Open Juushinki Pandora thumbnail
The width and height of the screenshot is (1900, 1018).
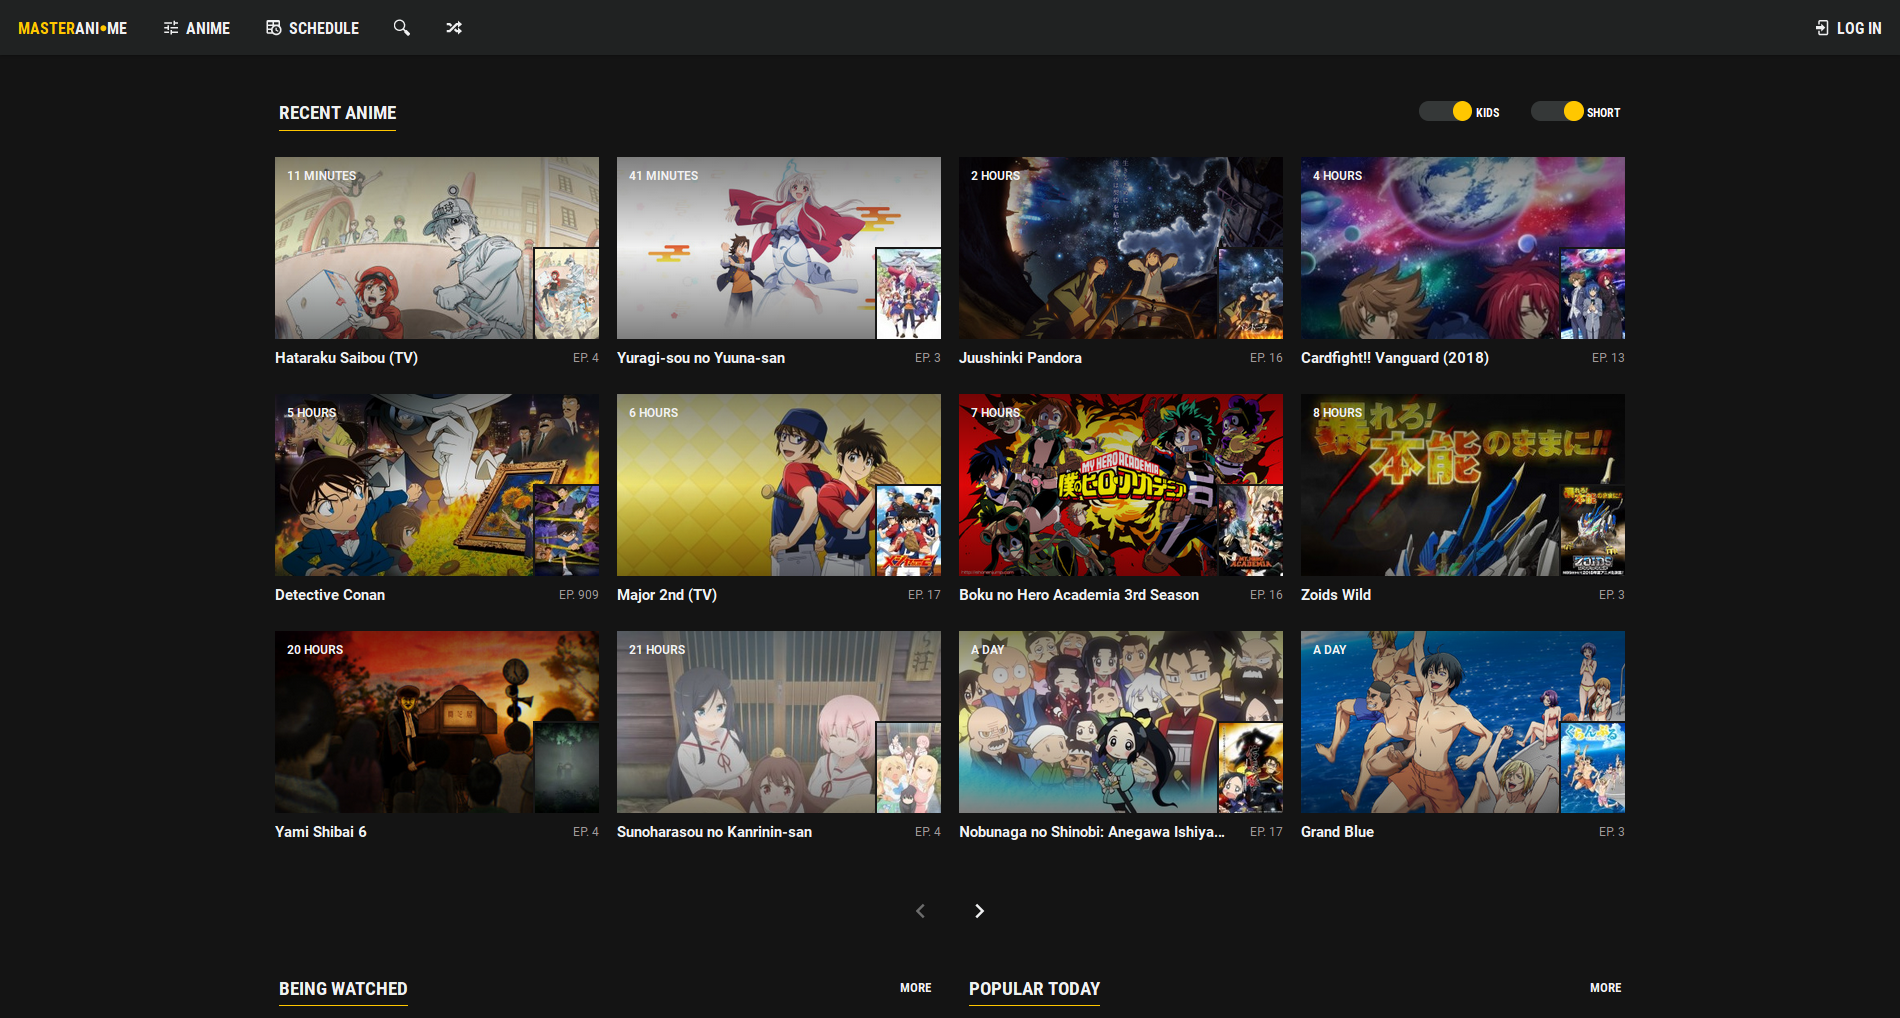[x=1121, y=248]
